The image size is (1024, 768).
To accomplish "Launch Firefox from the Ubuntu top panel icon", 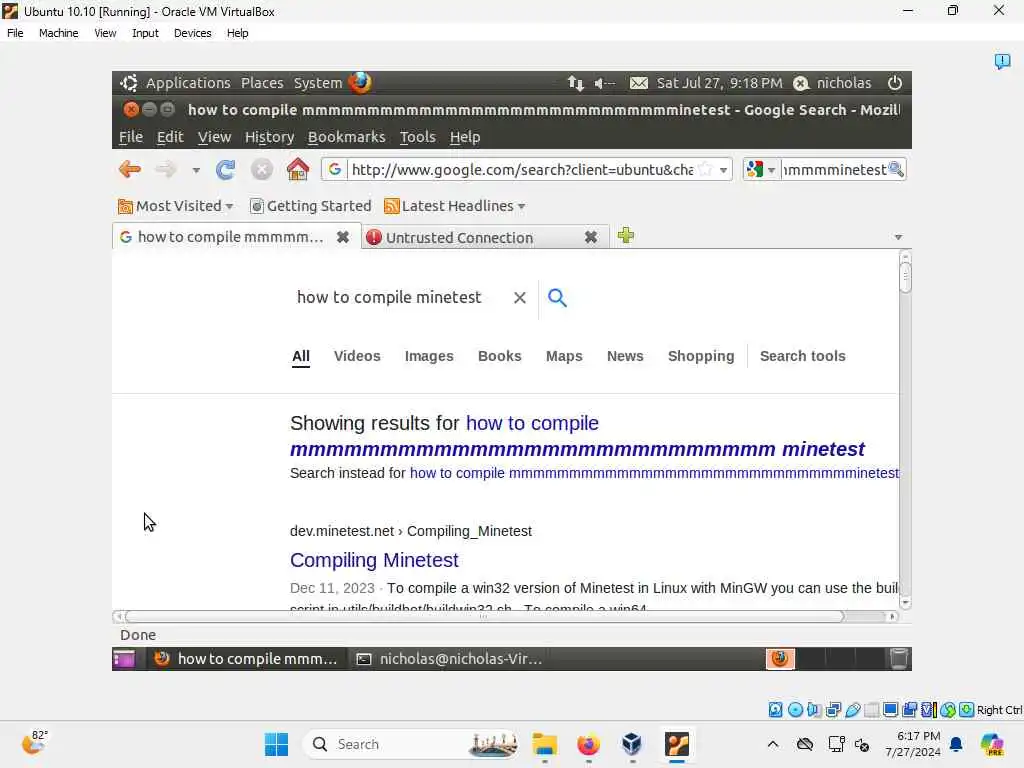I will pyautogui.click(x=360, y=82).
